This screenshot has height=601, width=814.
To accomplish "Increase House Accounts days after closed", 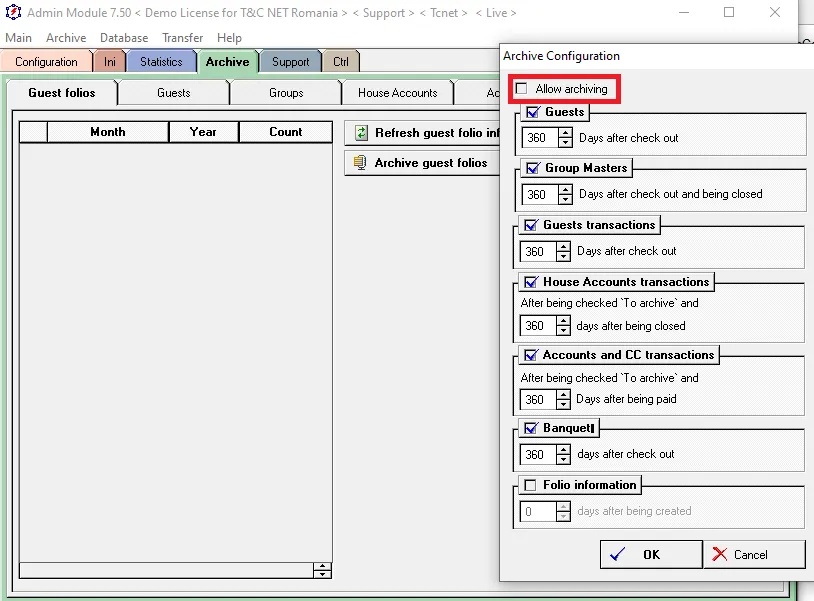I will click(x=563, y=321).
